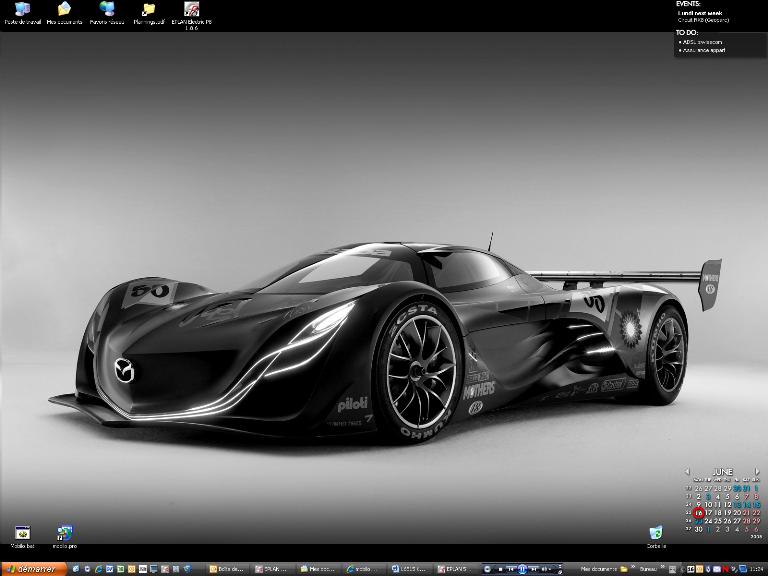Launch Outlook from the quick launch bar
This screenshot has width=768, height=576.
(x=131, y=569)
